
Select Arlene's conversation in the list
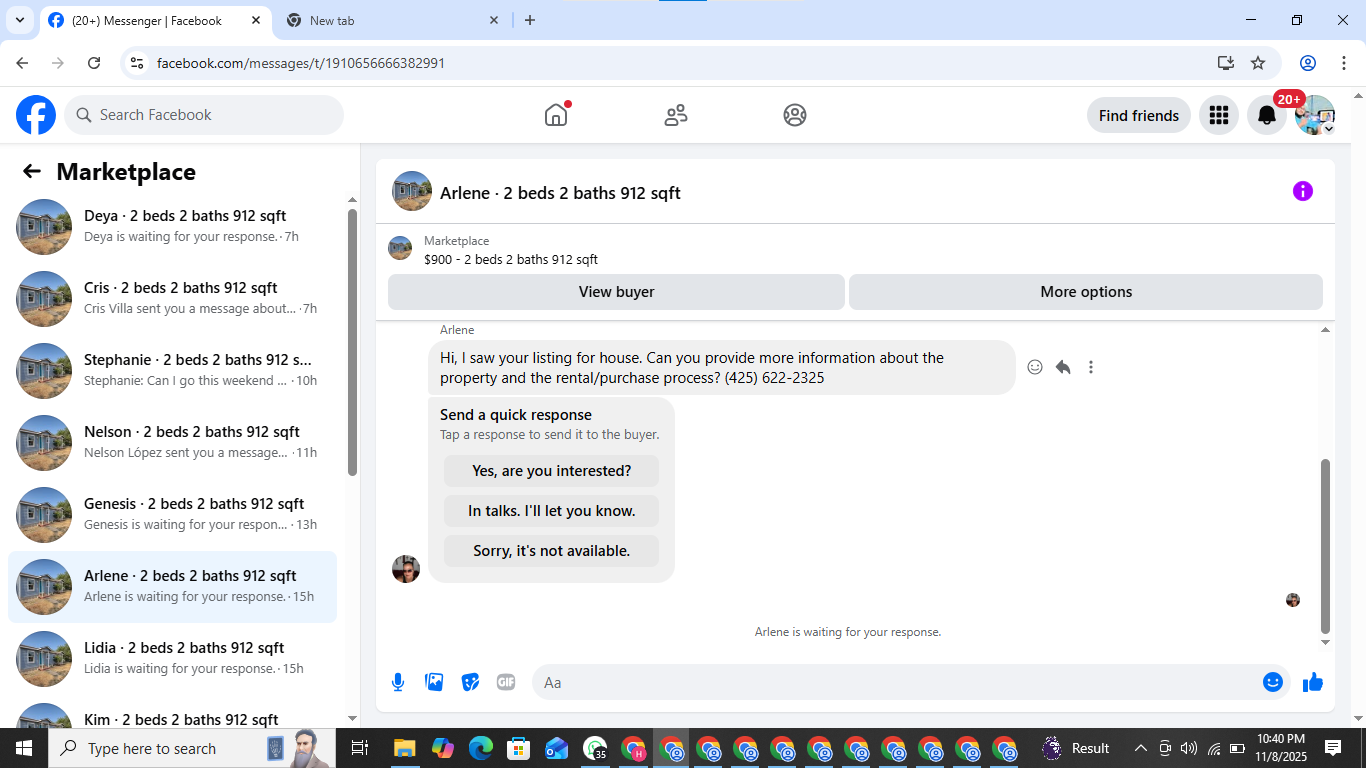[172, 587]
